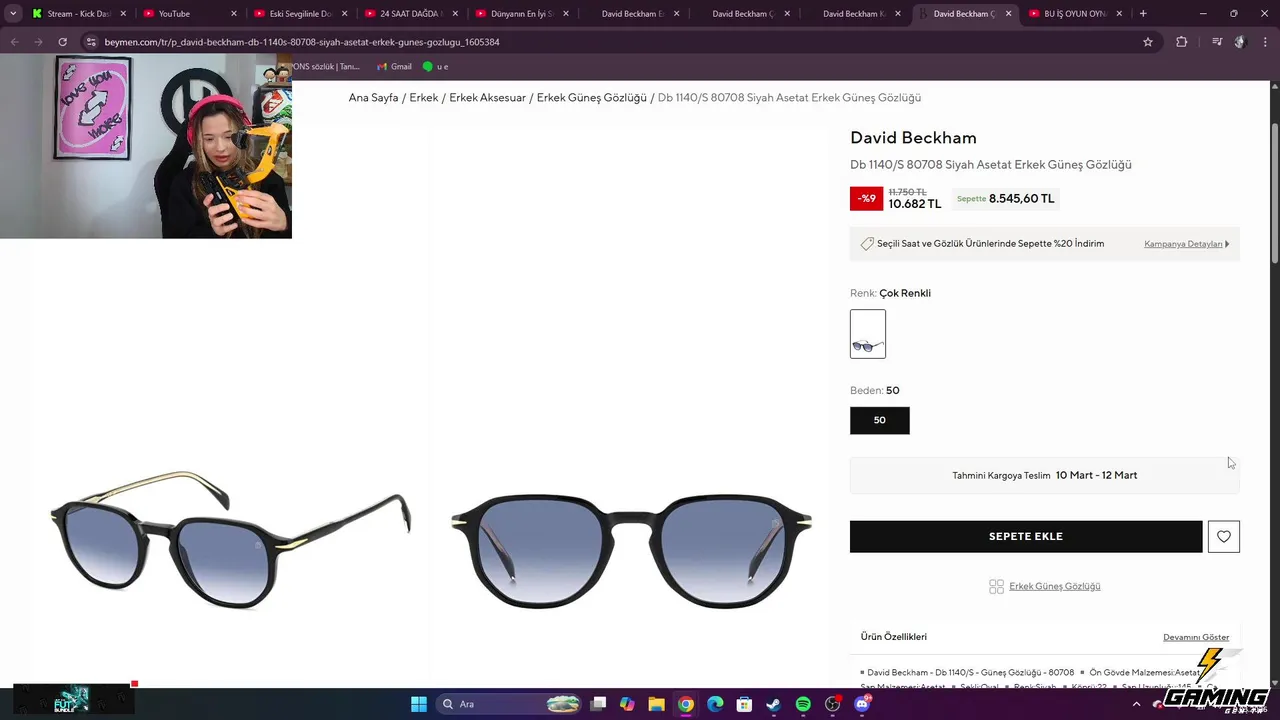Open Erkek Güneş Gözlüğü breadcrumb link

[592, 98]
